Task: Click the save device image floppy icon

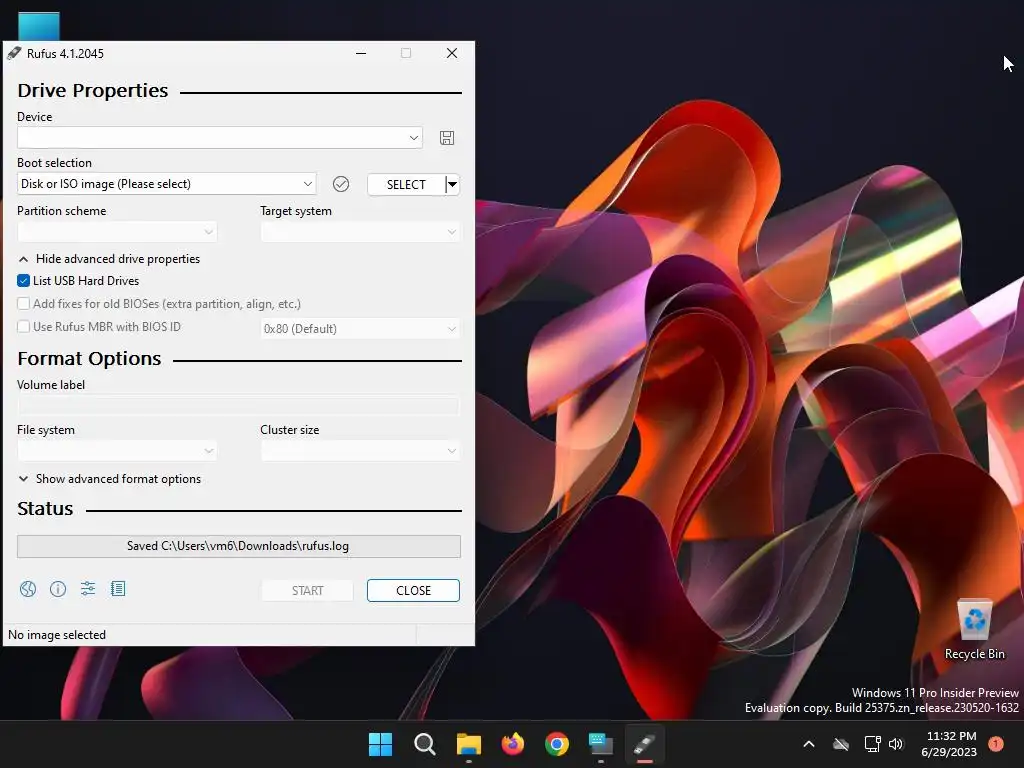Action: (447, 138)
